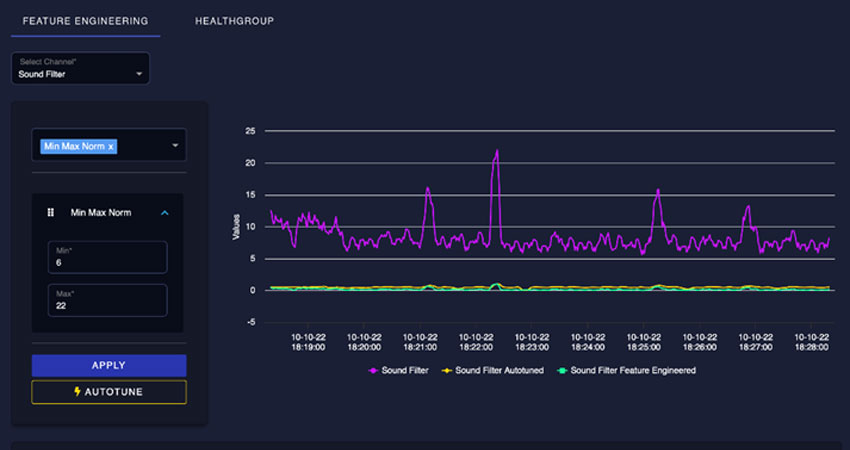The width and height of the screenshot is (850, 450).
Task: Grab the Min Max Norm drag handle icon
Action: point(51,213)
